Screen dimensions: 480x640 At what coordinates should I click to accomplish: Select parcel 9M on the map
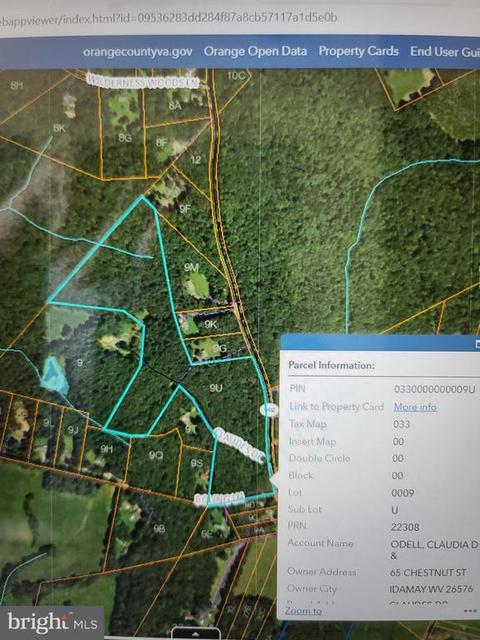191,267
